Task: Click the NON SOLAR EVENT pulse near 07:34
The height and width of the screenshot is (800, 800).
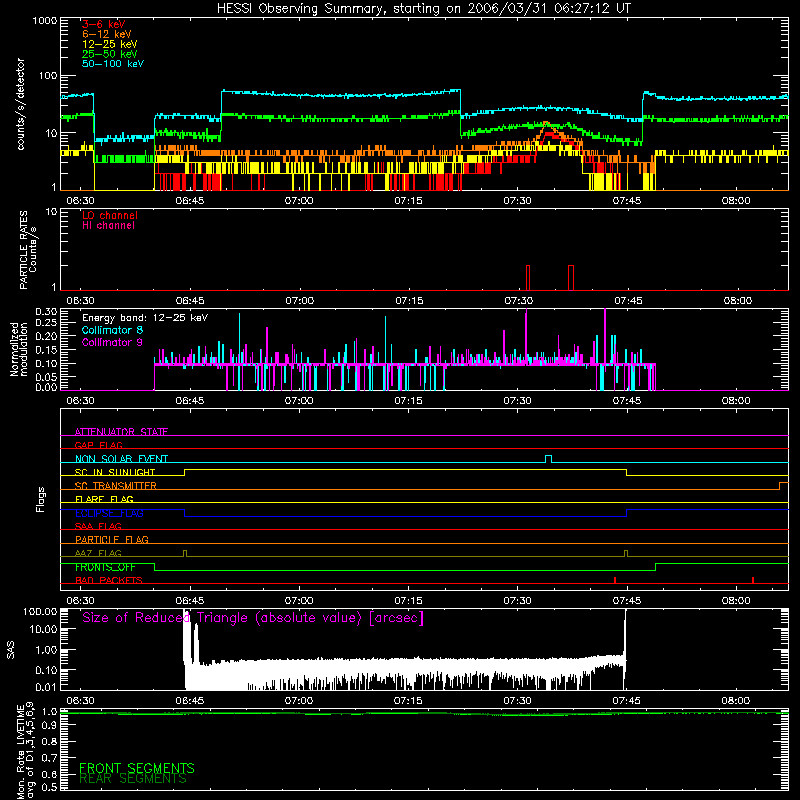Action: [548, 459]
